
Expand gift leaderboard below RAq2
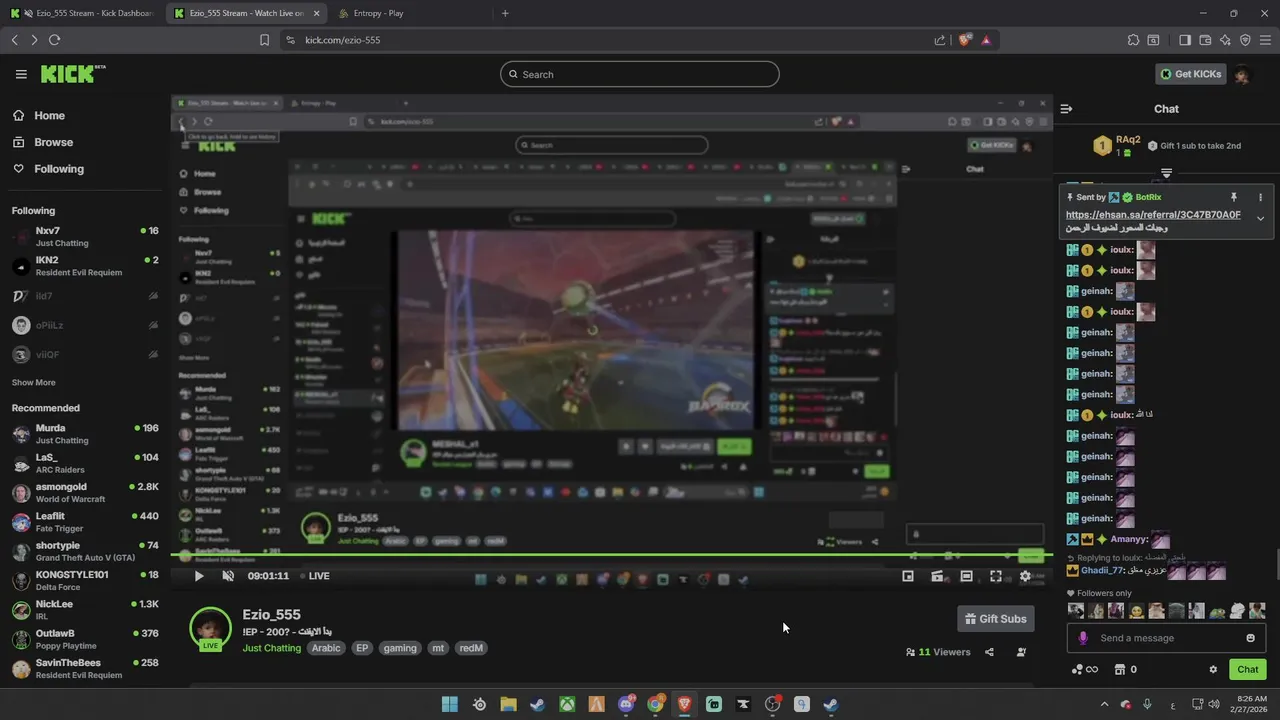[1166, 173]
